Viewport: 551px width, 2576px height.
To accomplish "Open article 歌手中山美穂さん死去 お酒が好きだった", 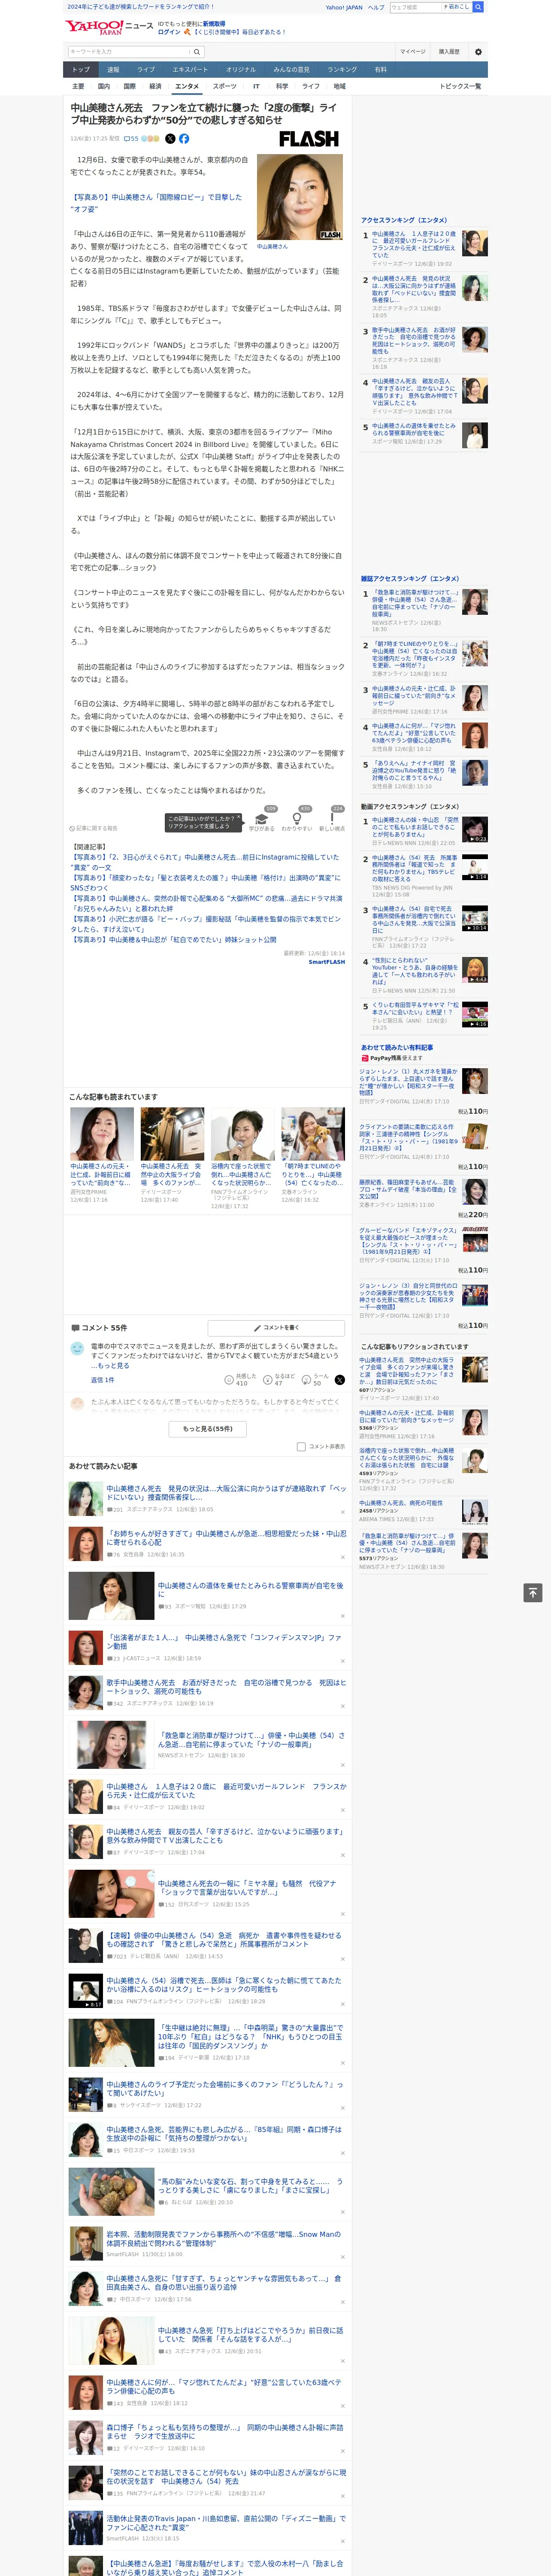I will (226, 1686).
